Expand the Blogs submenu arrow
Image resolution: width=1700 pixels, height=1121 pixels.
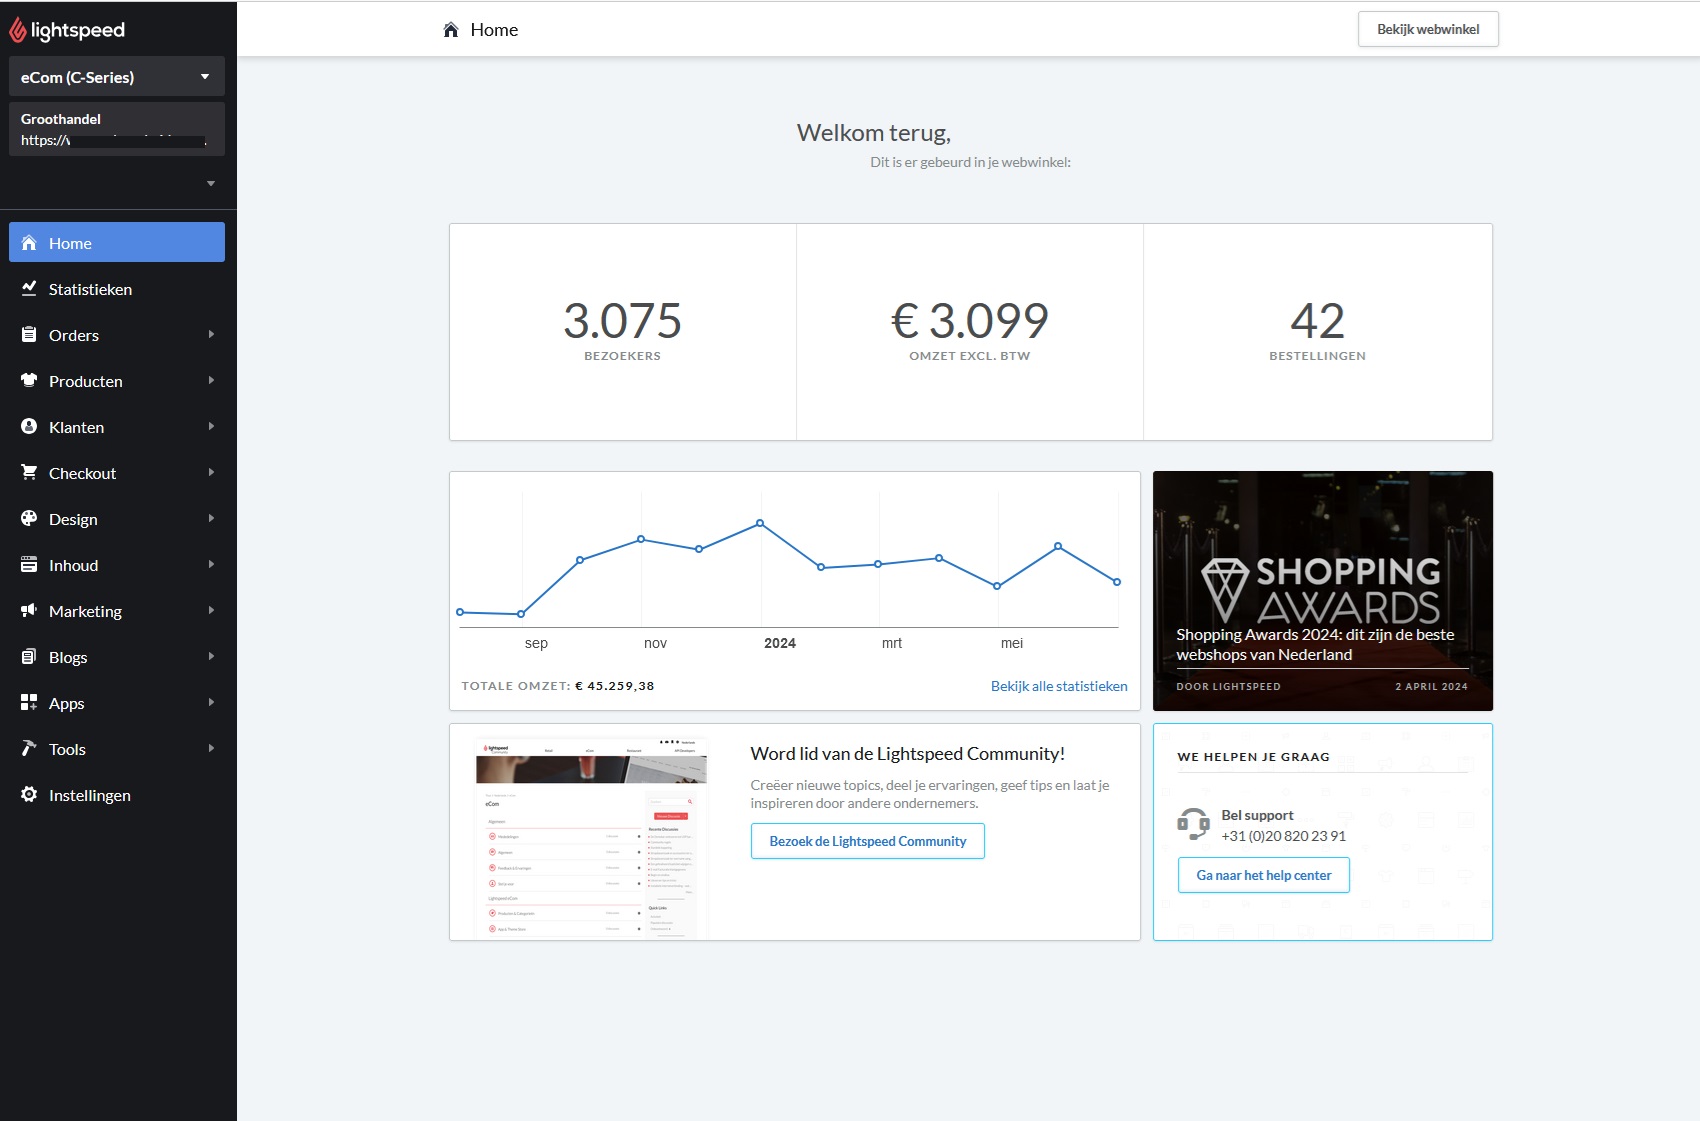[211, 657]
